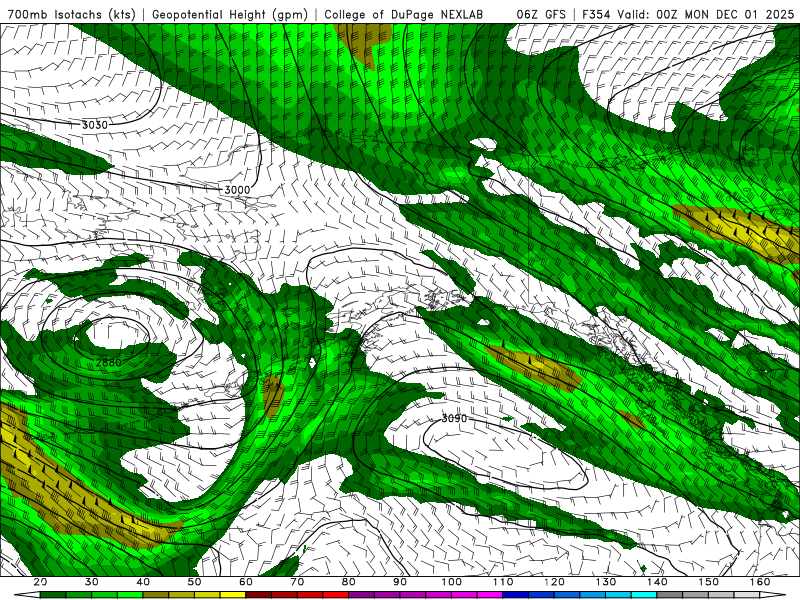Click the 70 knot legend value
The image size is (800, 600).
click(x=297, y=582)
